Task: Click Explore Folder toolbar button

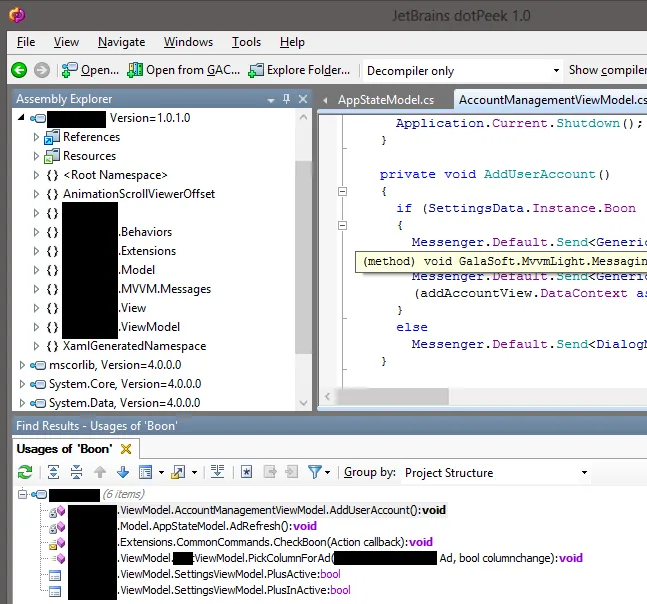Action: (300, 70)
